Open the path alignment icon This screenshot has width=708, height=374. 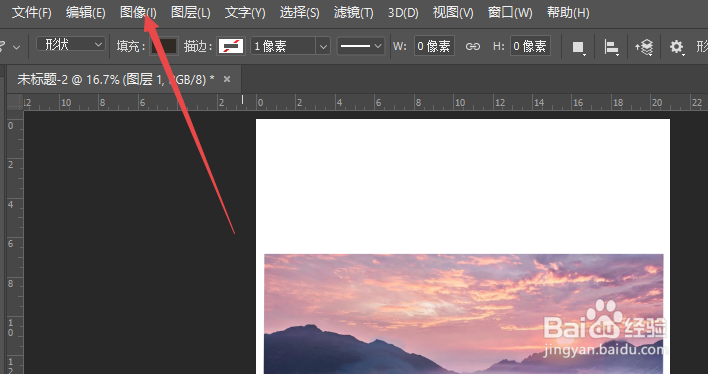tap(611, 47)
